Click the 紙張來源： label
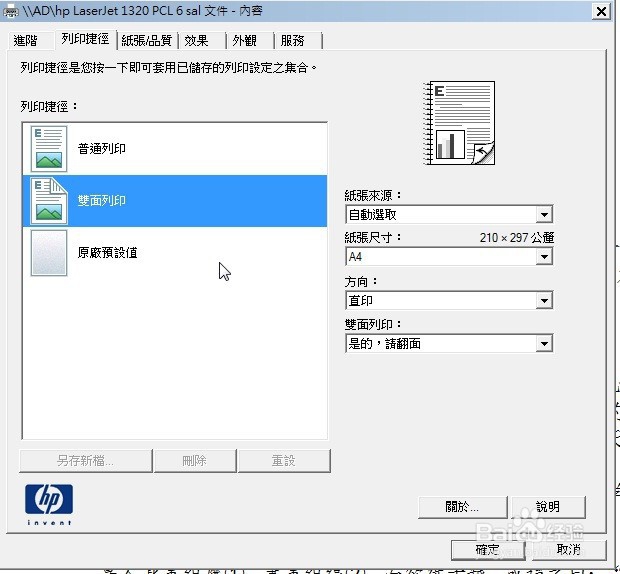620x574 pixels. click(x=373, y=195)
